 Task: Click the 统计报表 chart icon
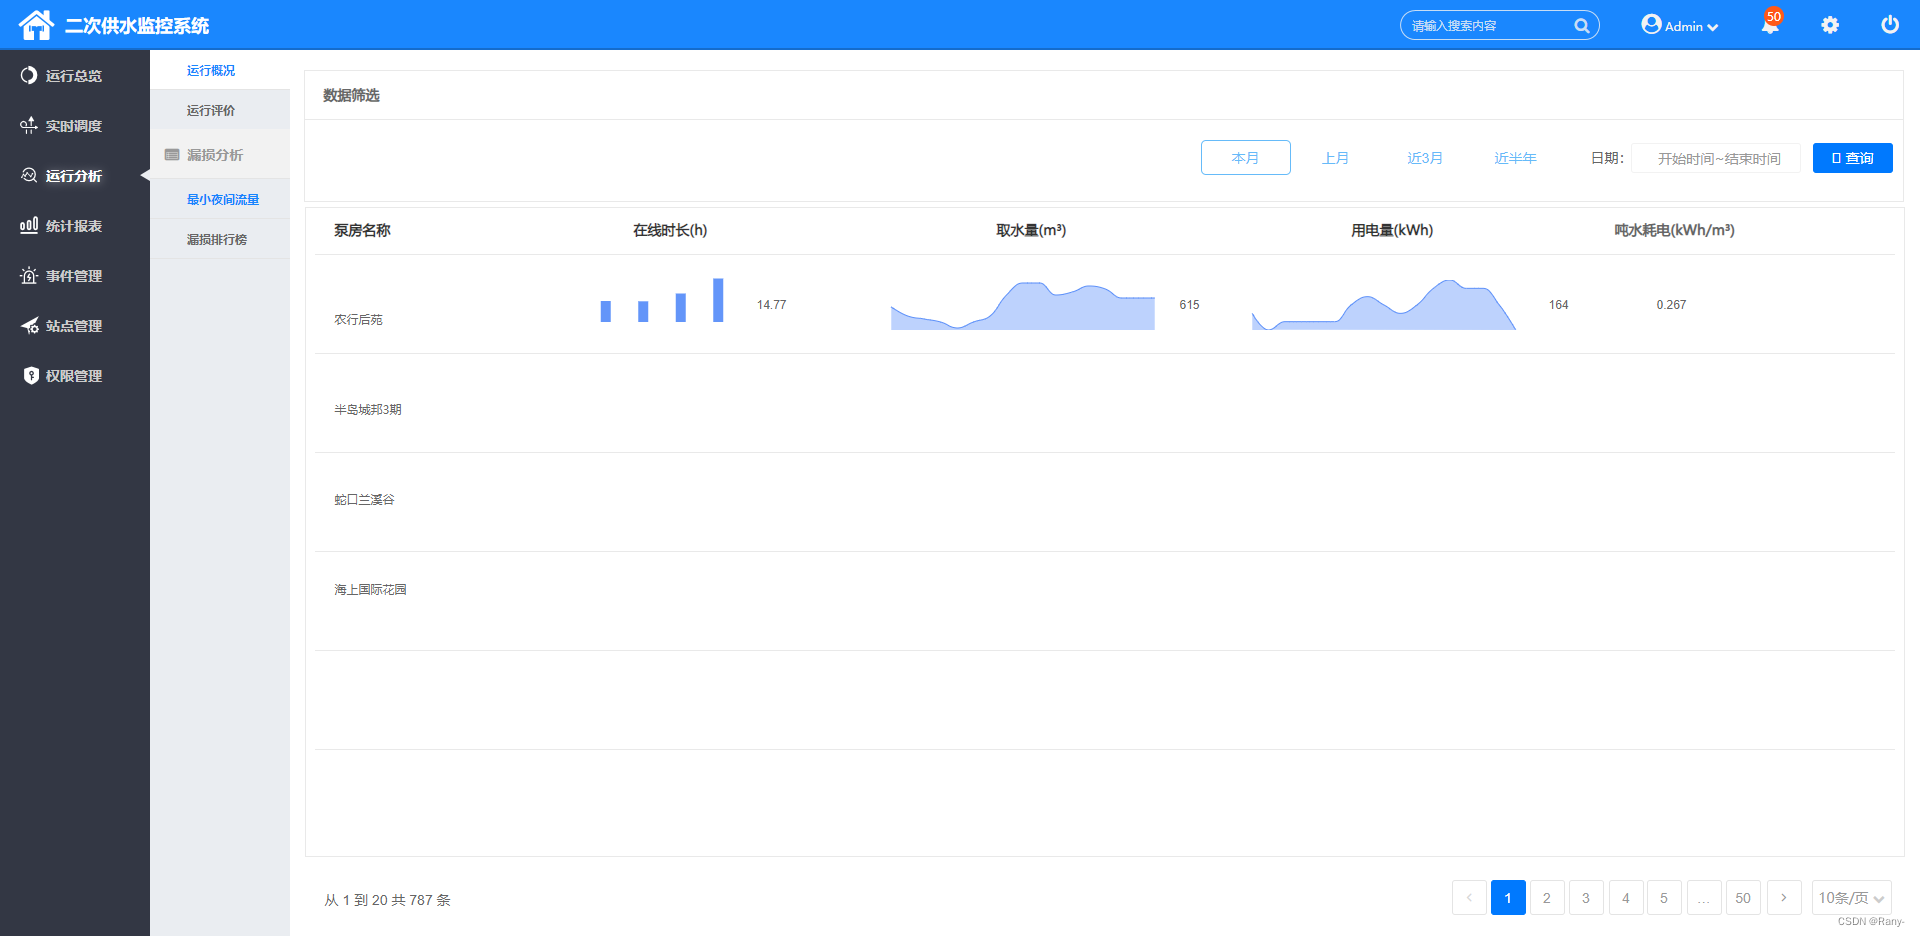coord(29,225)
